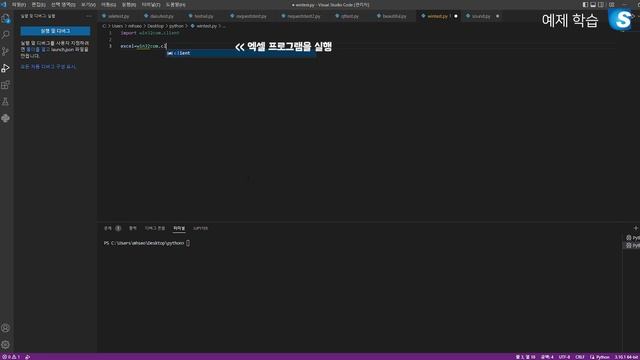
Task: Click the new terminal plus icon
Action: [x=636, y=228]
